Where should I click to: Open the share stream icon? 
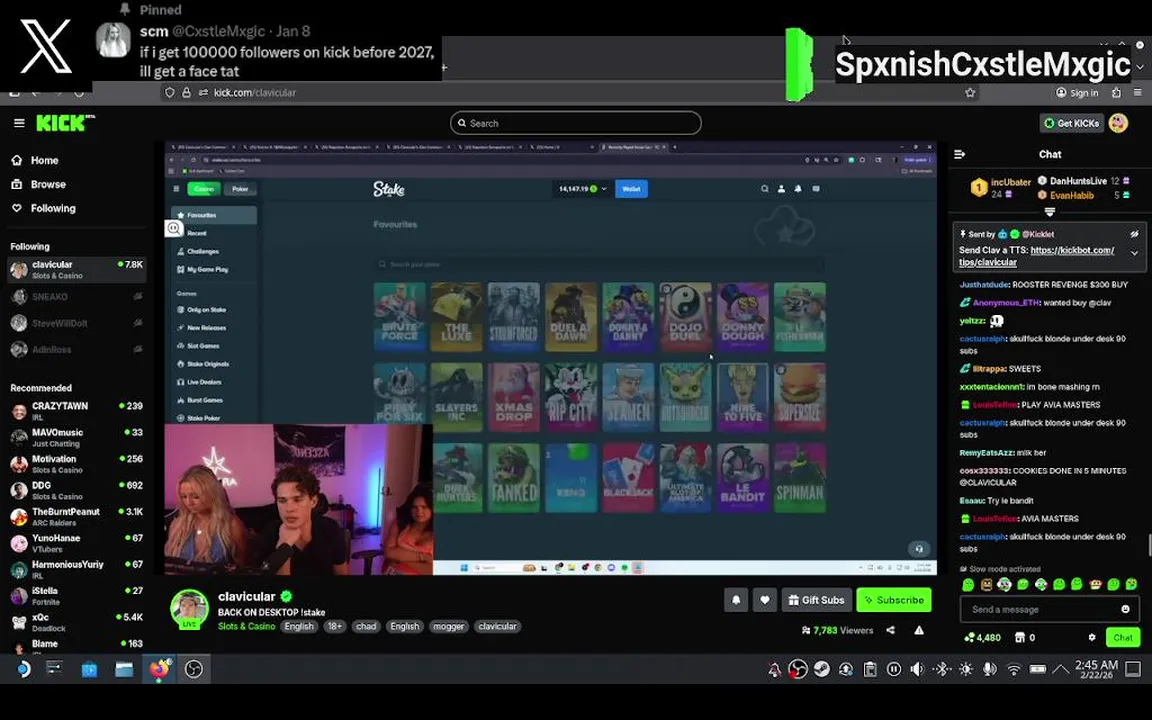pyautogui.click(x=890, y=630)
